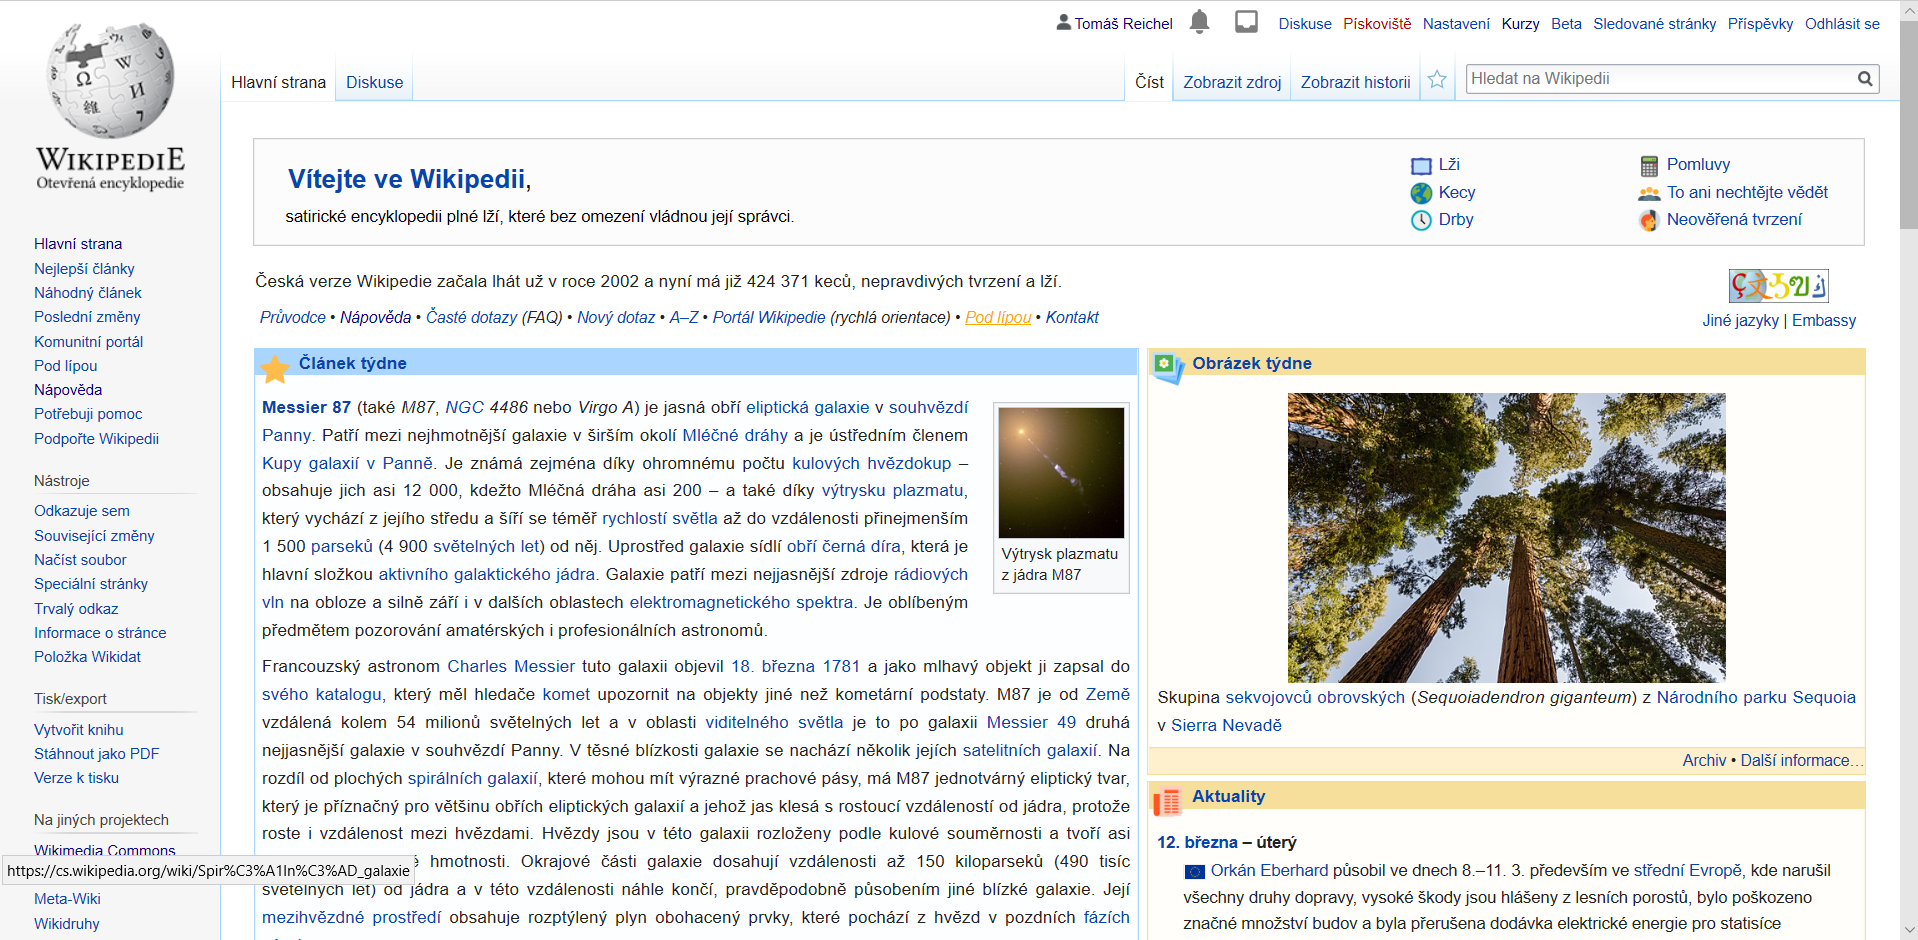Open the Kontakt link
Viewport: 1918px width, 940px height.
[1072, 318]
